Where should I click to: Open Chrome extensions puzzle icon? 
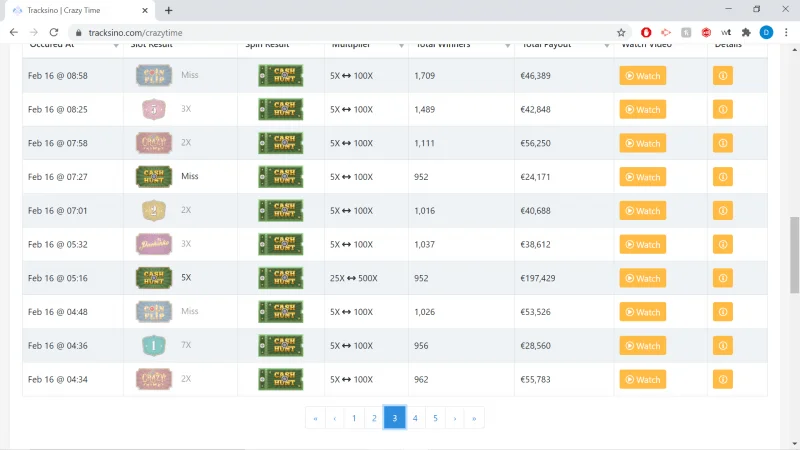coord(746,33)
